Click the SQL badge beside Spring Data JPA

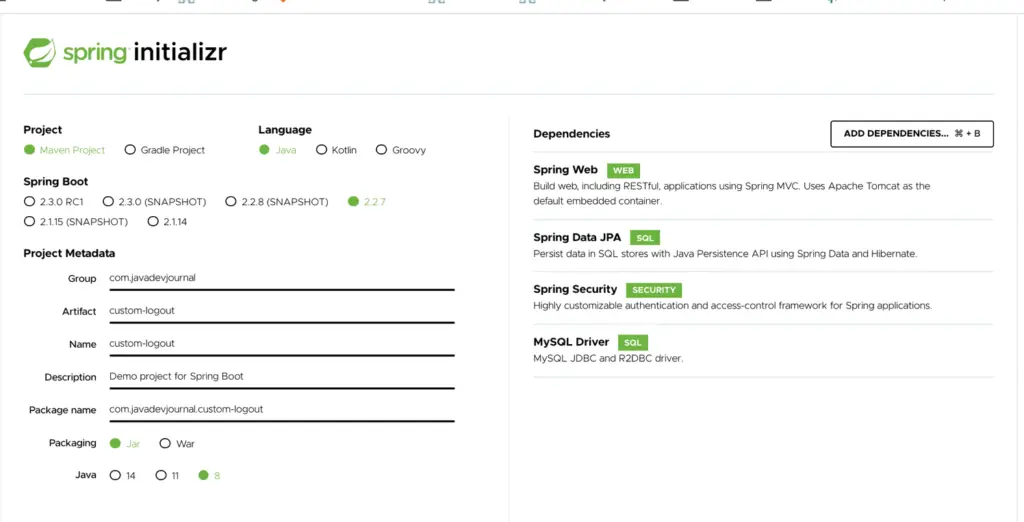pos(645,238)
